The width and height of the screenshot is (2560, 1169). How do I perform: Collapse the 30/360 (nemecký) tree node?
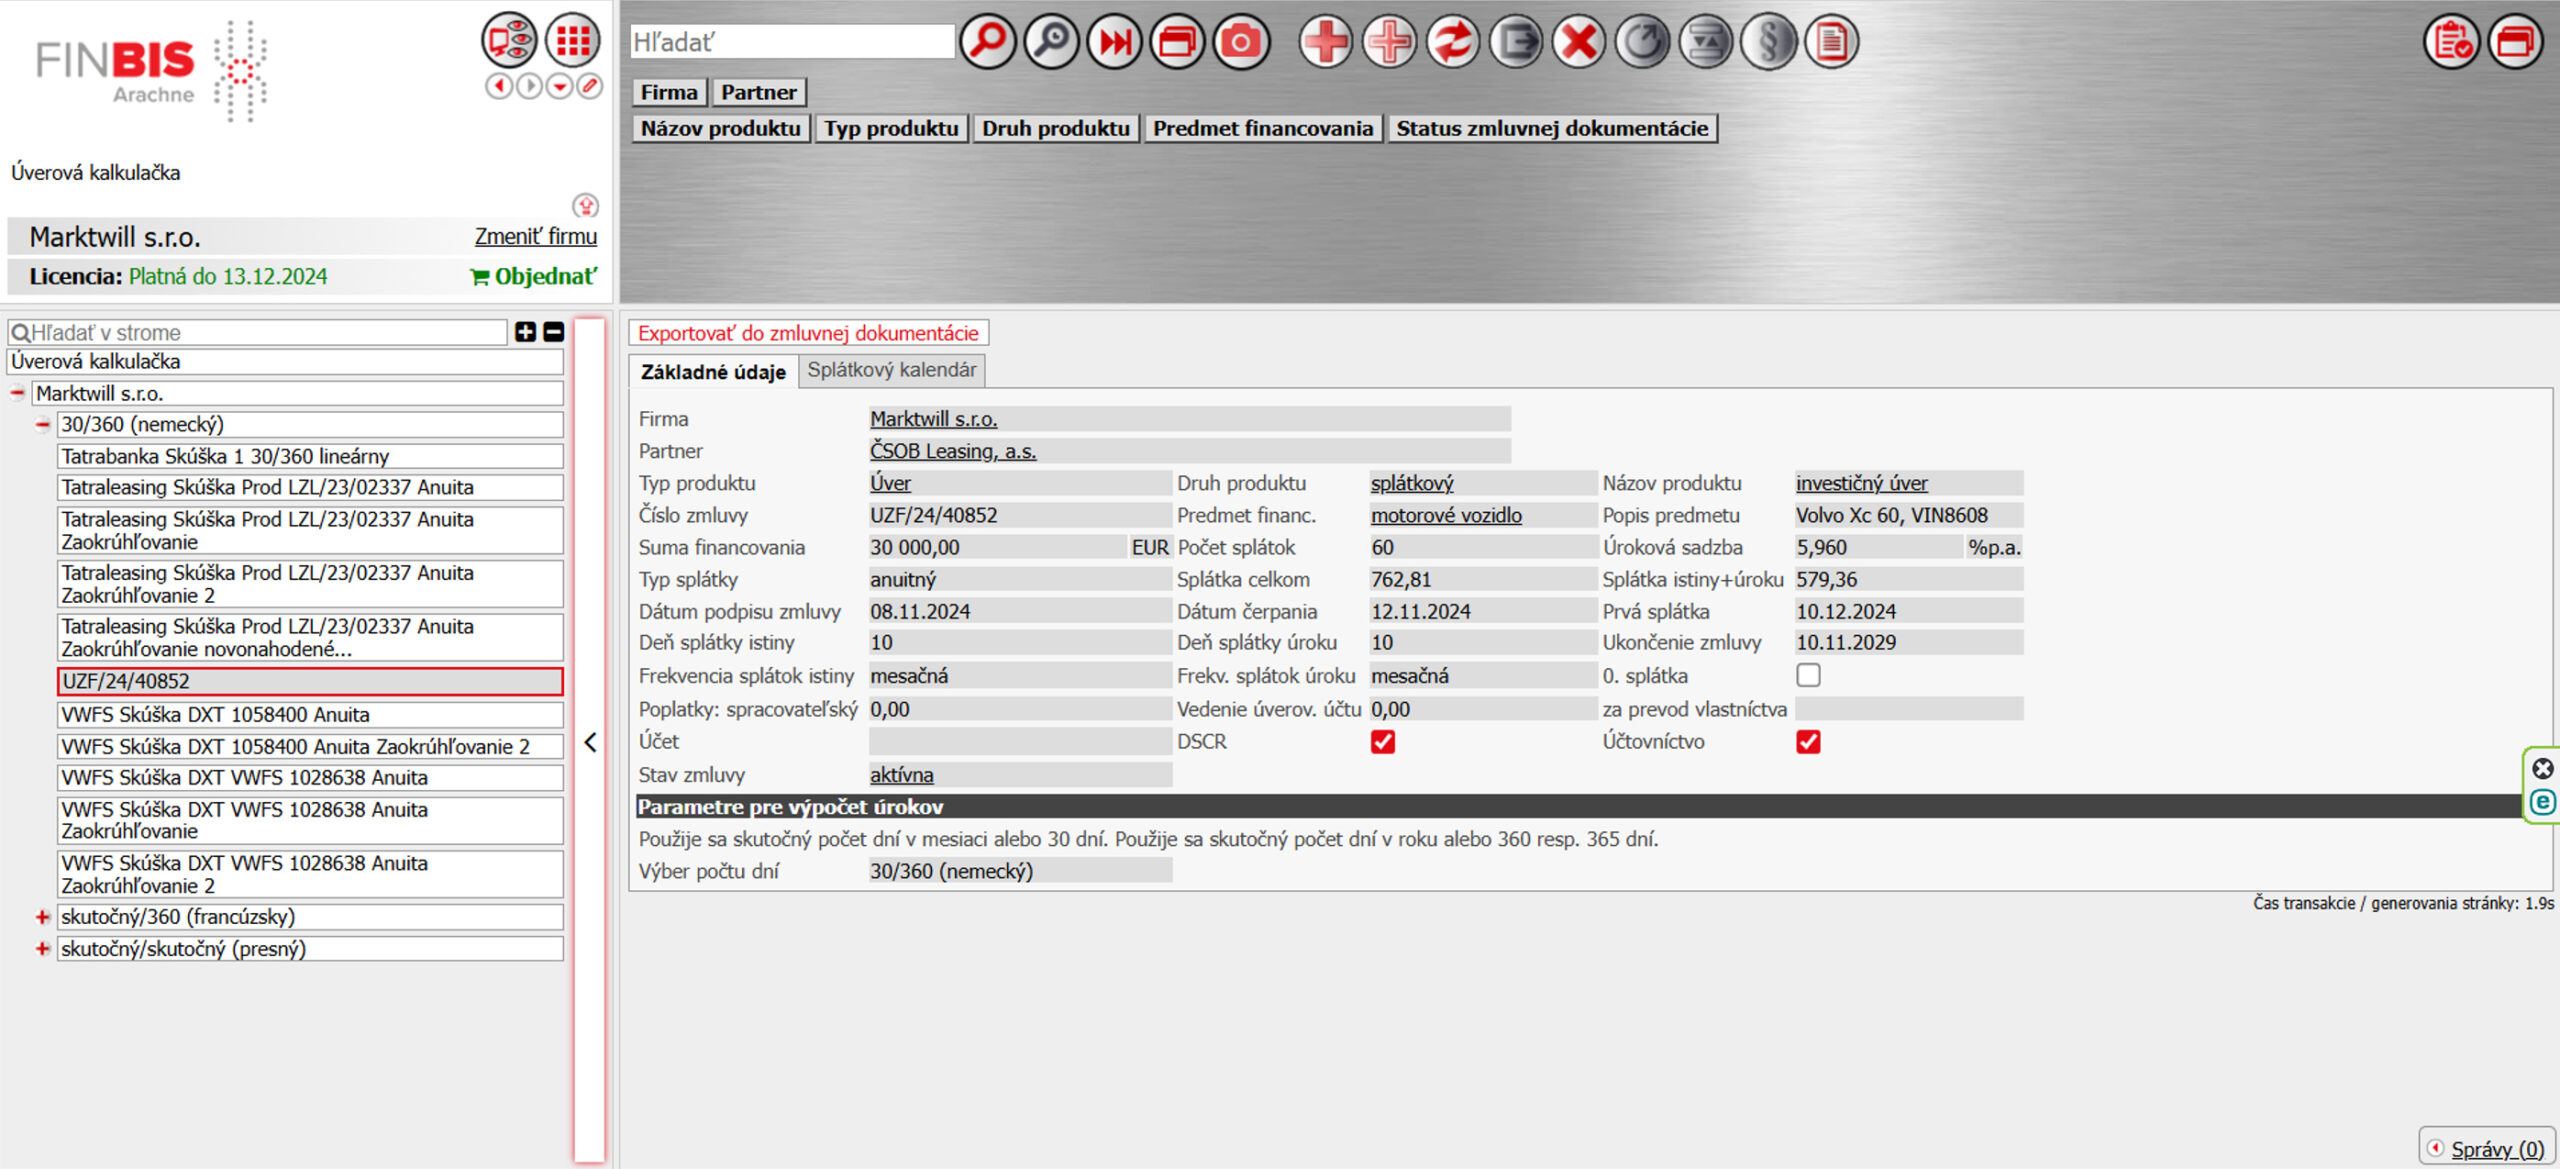click(x=42, y=425)
